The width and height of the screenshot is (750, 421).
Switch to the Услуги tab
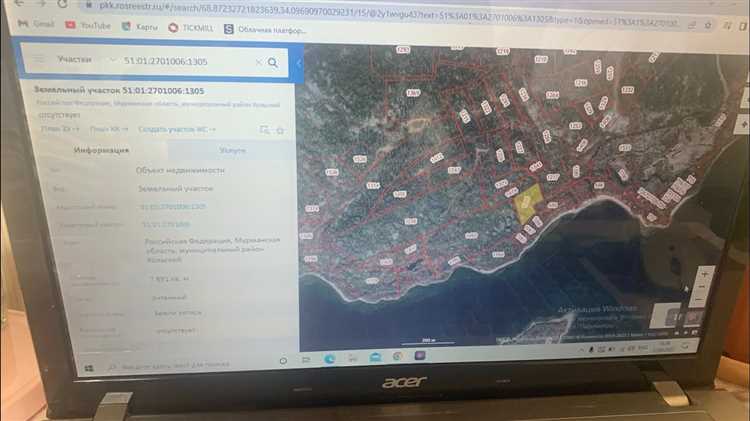231,148
